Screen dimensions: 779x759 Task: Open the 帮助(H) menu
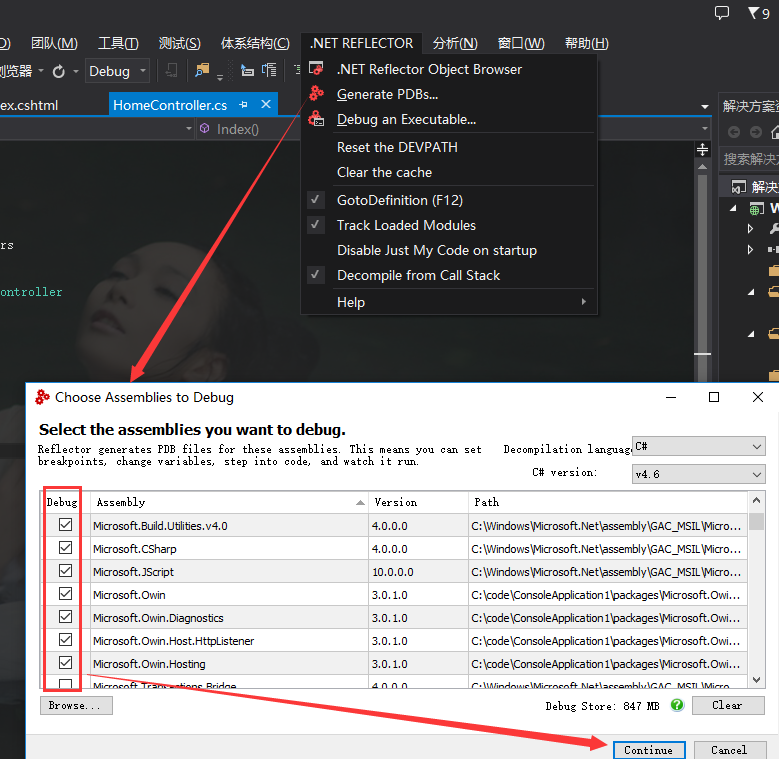pos(586,43)
